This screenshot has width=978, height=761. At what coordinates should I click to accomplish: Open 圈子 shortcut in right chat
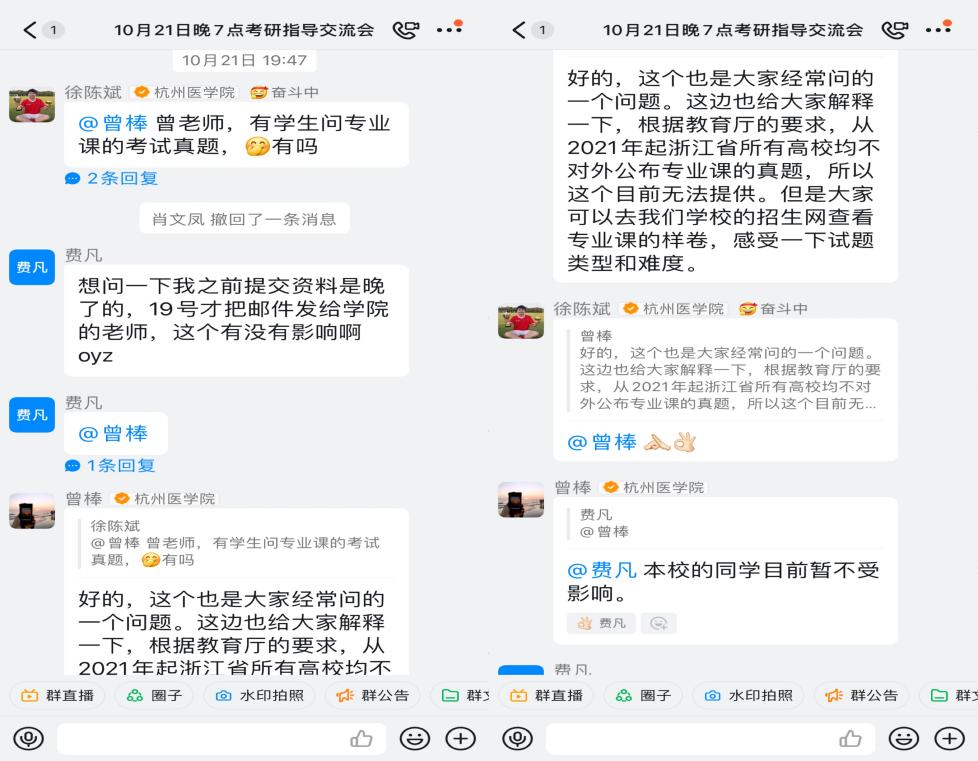pyautogui.click(x=643, y=695)
